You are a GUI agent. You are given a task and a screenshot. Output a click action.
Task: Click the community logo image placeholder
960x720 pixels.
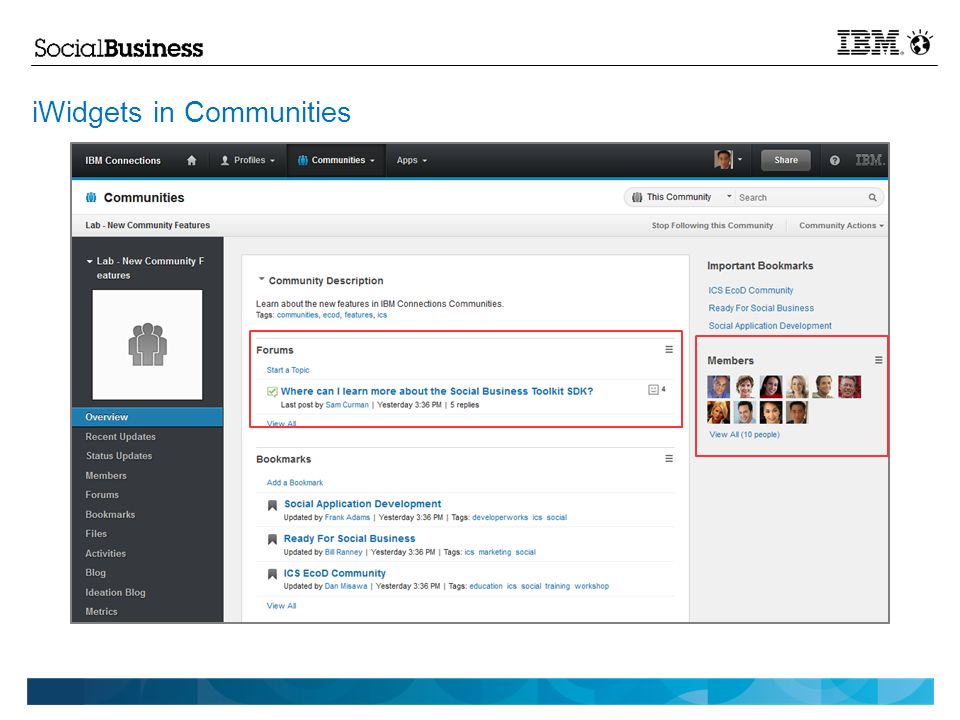(x=147, y=345)
